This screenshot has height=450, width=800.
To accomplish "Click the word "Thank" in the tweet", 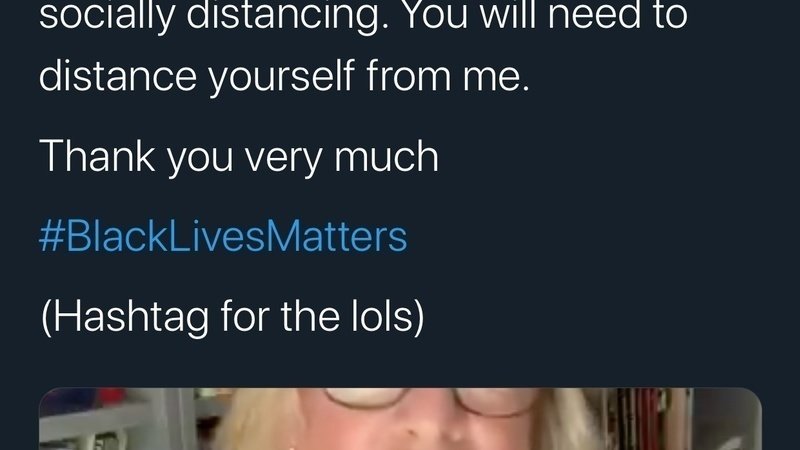I will [x=97, y=157].
